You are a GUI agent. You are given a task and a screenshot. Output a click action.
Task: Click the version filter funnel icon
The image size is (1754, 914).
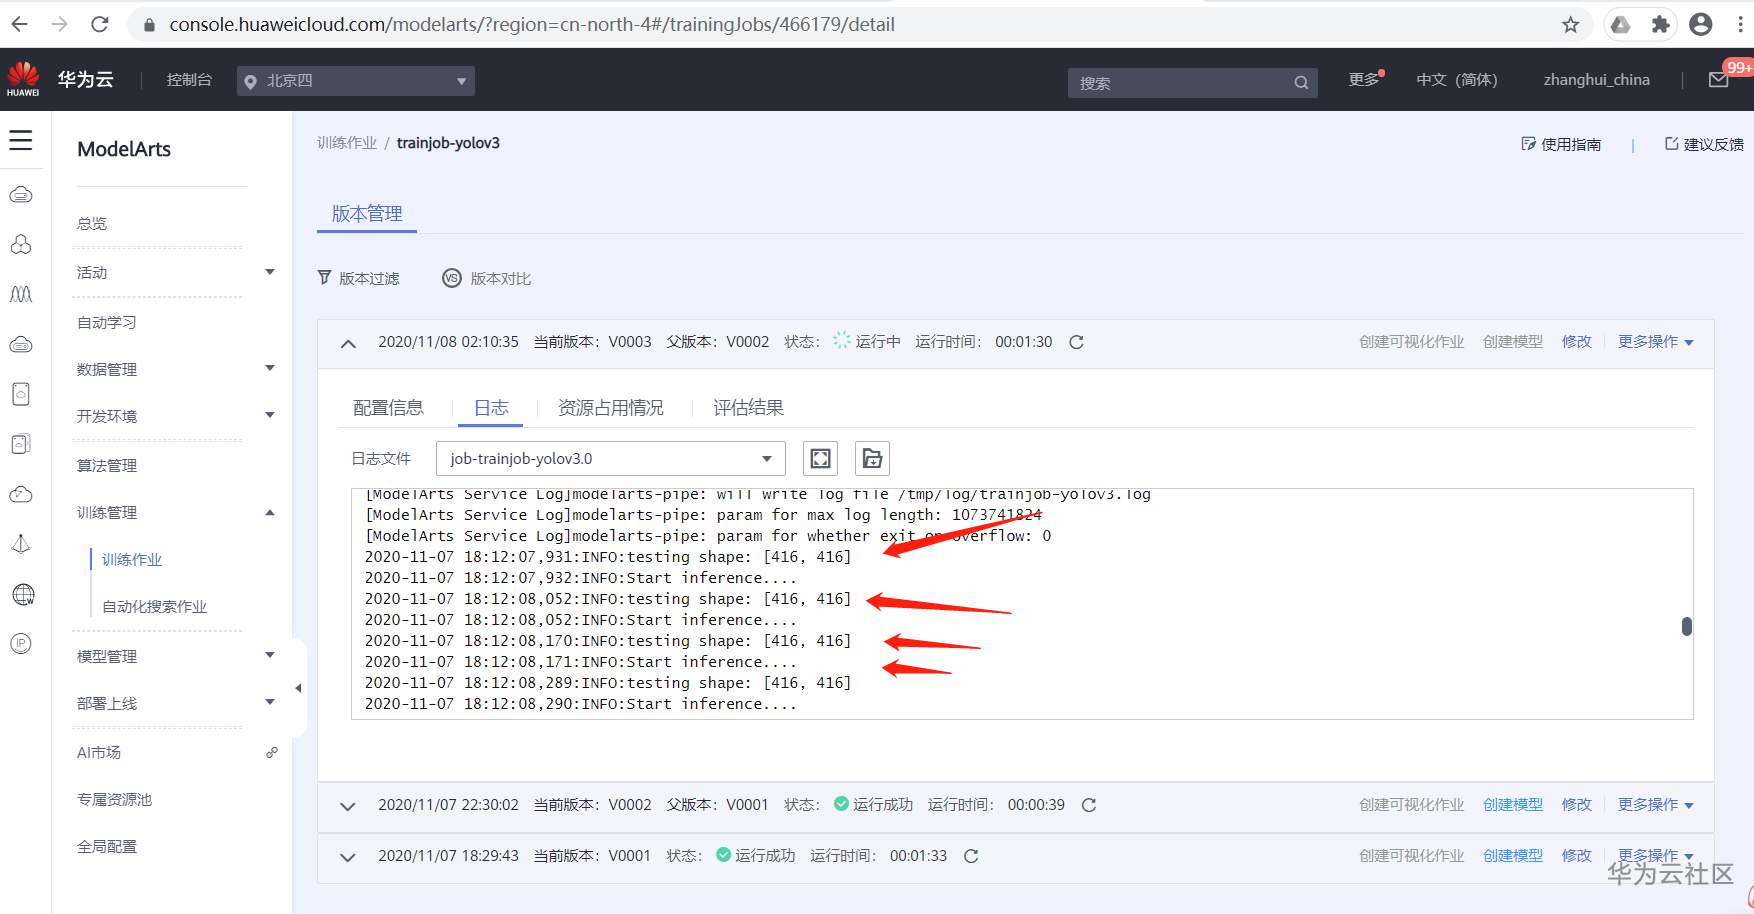coord(324,278)
